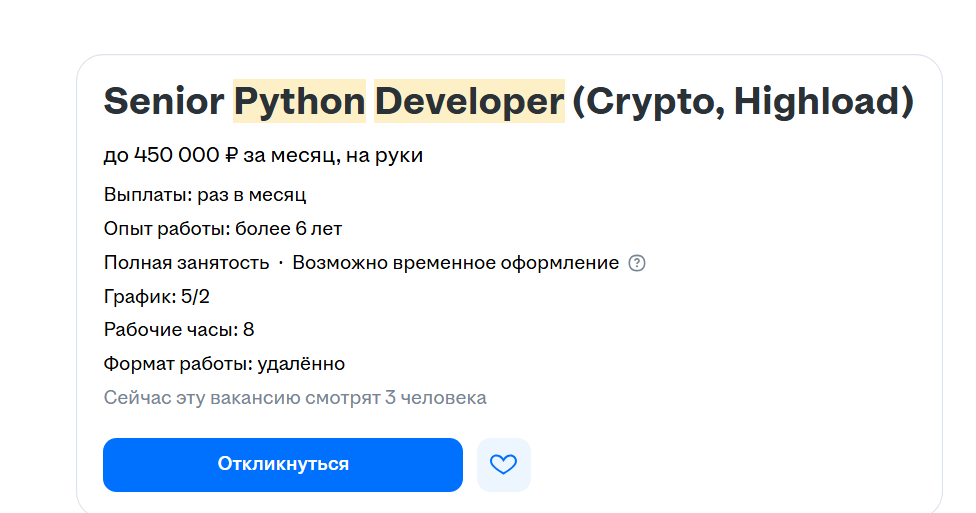Click the 'Рабочие часы: 8' line
This screenshot has width=976, height=513.
tap(179, 329)
